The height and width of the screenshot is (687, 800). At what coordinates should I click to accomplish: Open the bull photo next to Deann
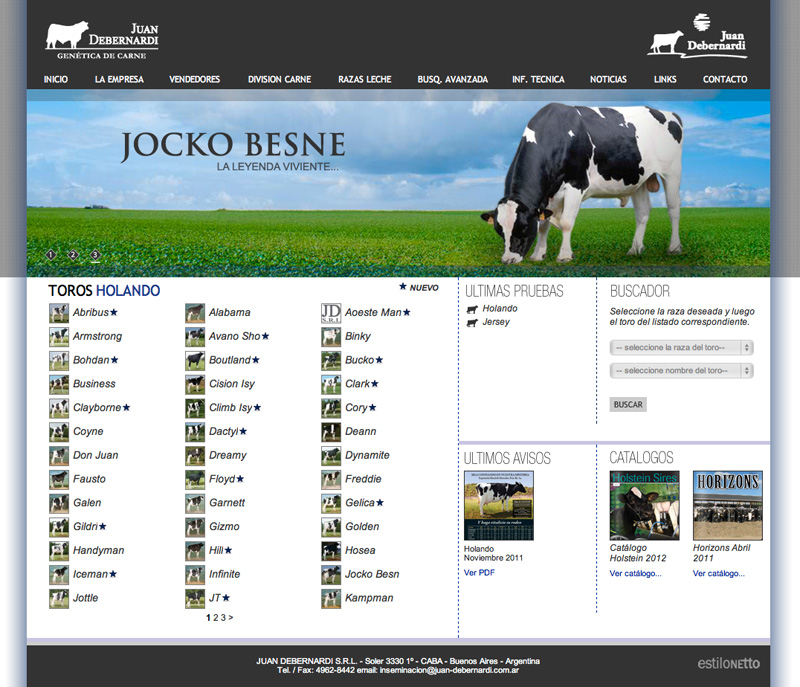[331, 432]
